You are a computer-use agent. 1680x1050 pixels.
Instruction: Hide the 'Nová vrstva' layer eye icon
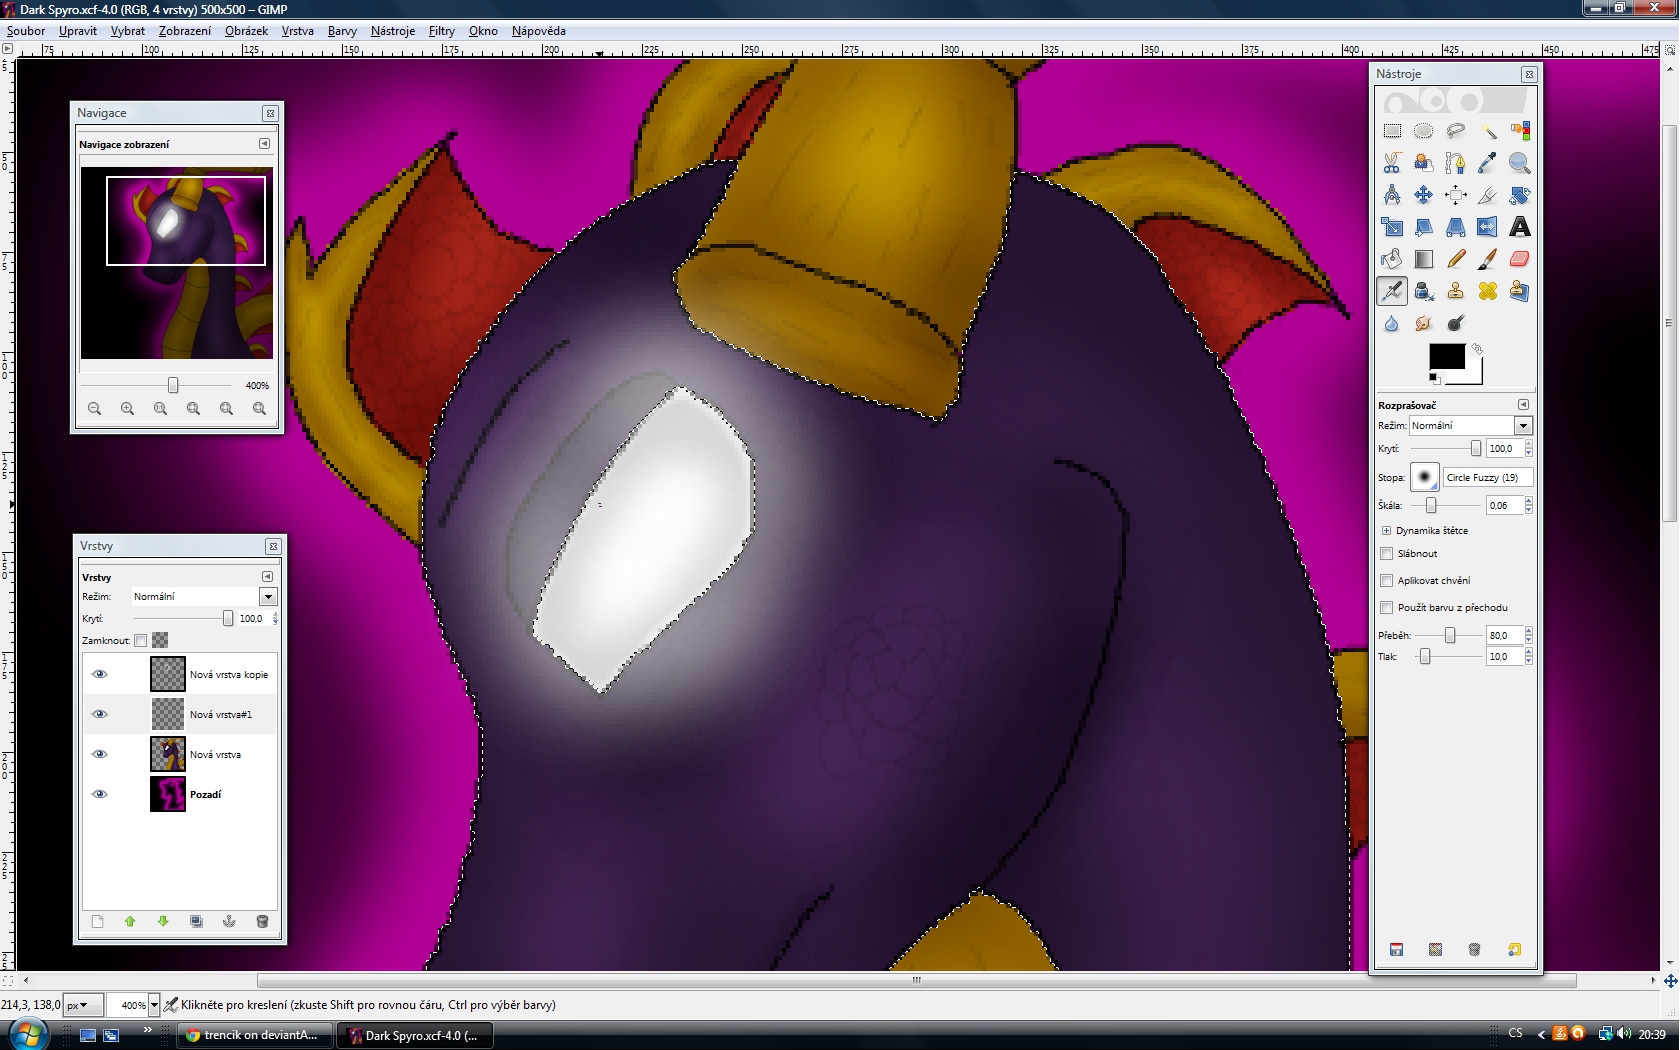coord(99,754)
